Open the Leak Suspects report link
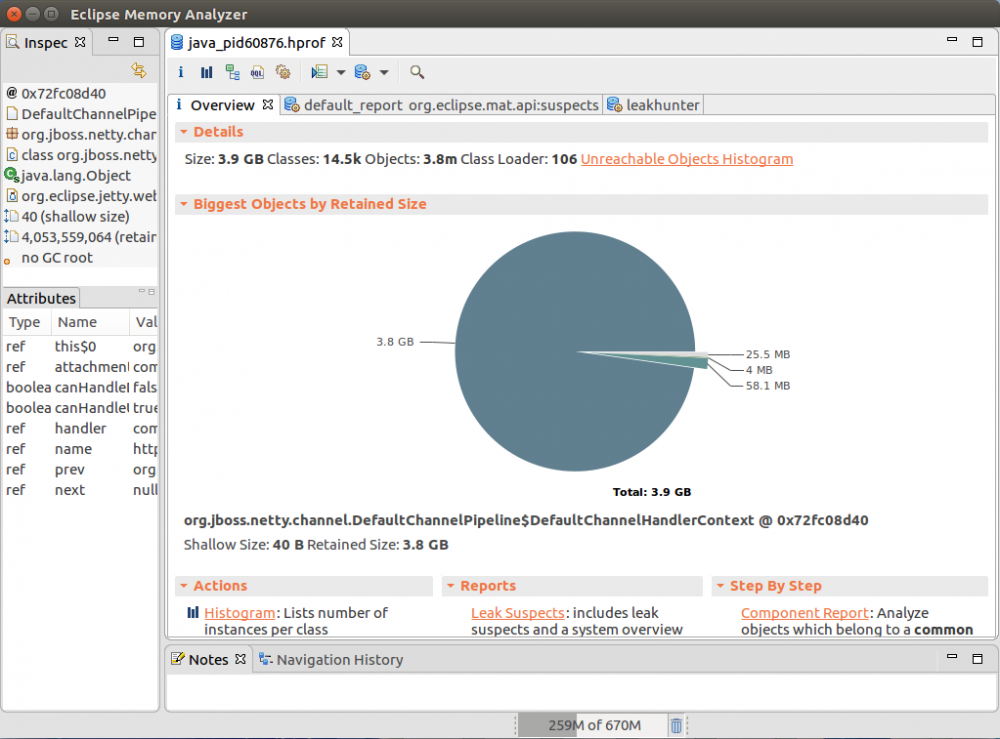 click(x=517, y=613)
